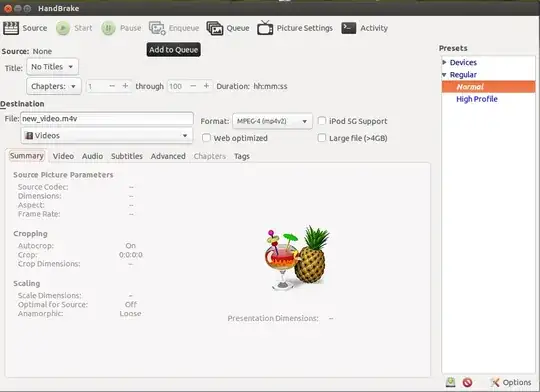Image resolution: width=540 pixels, height=392 pixels.
Task: Toggle the Web optimized checkbox
Action: (x=206, y=138)
